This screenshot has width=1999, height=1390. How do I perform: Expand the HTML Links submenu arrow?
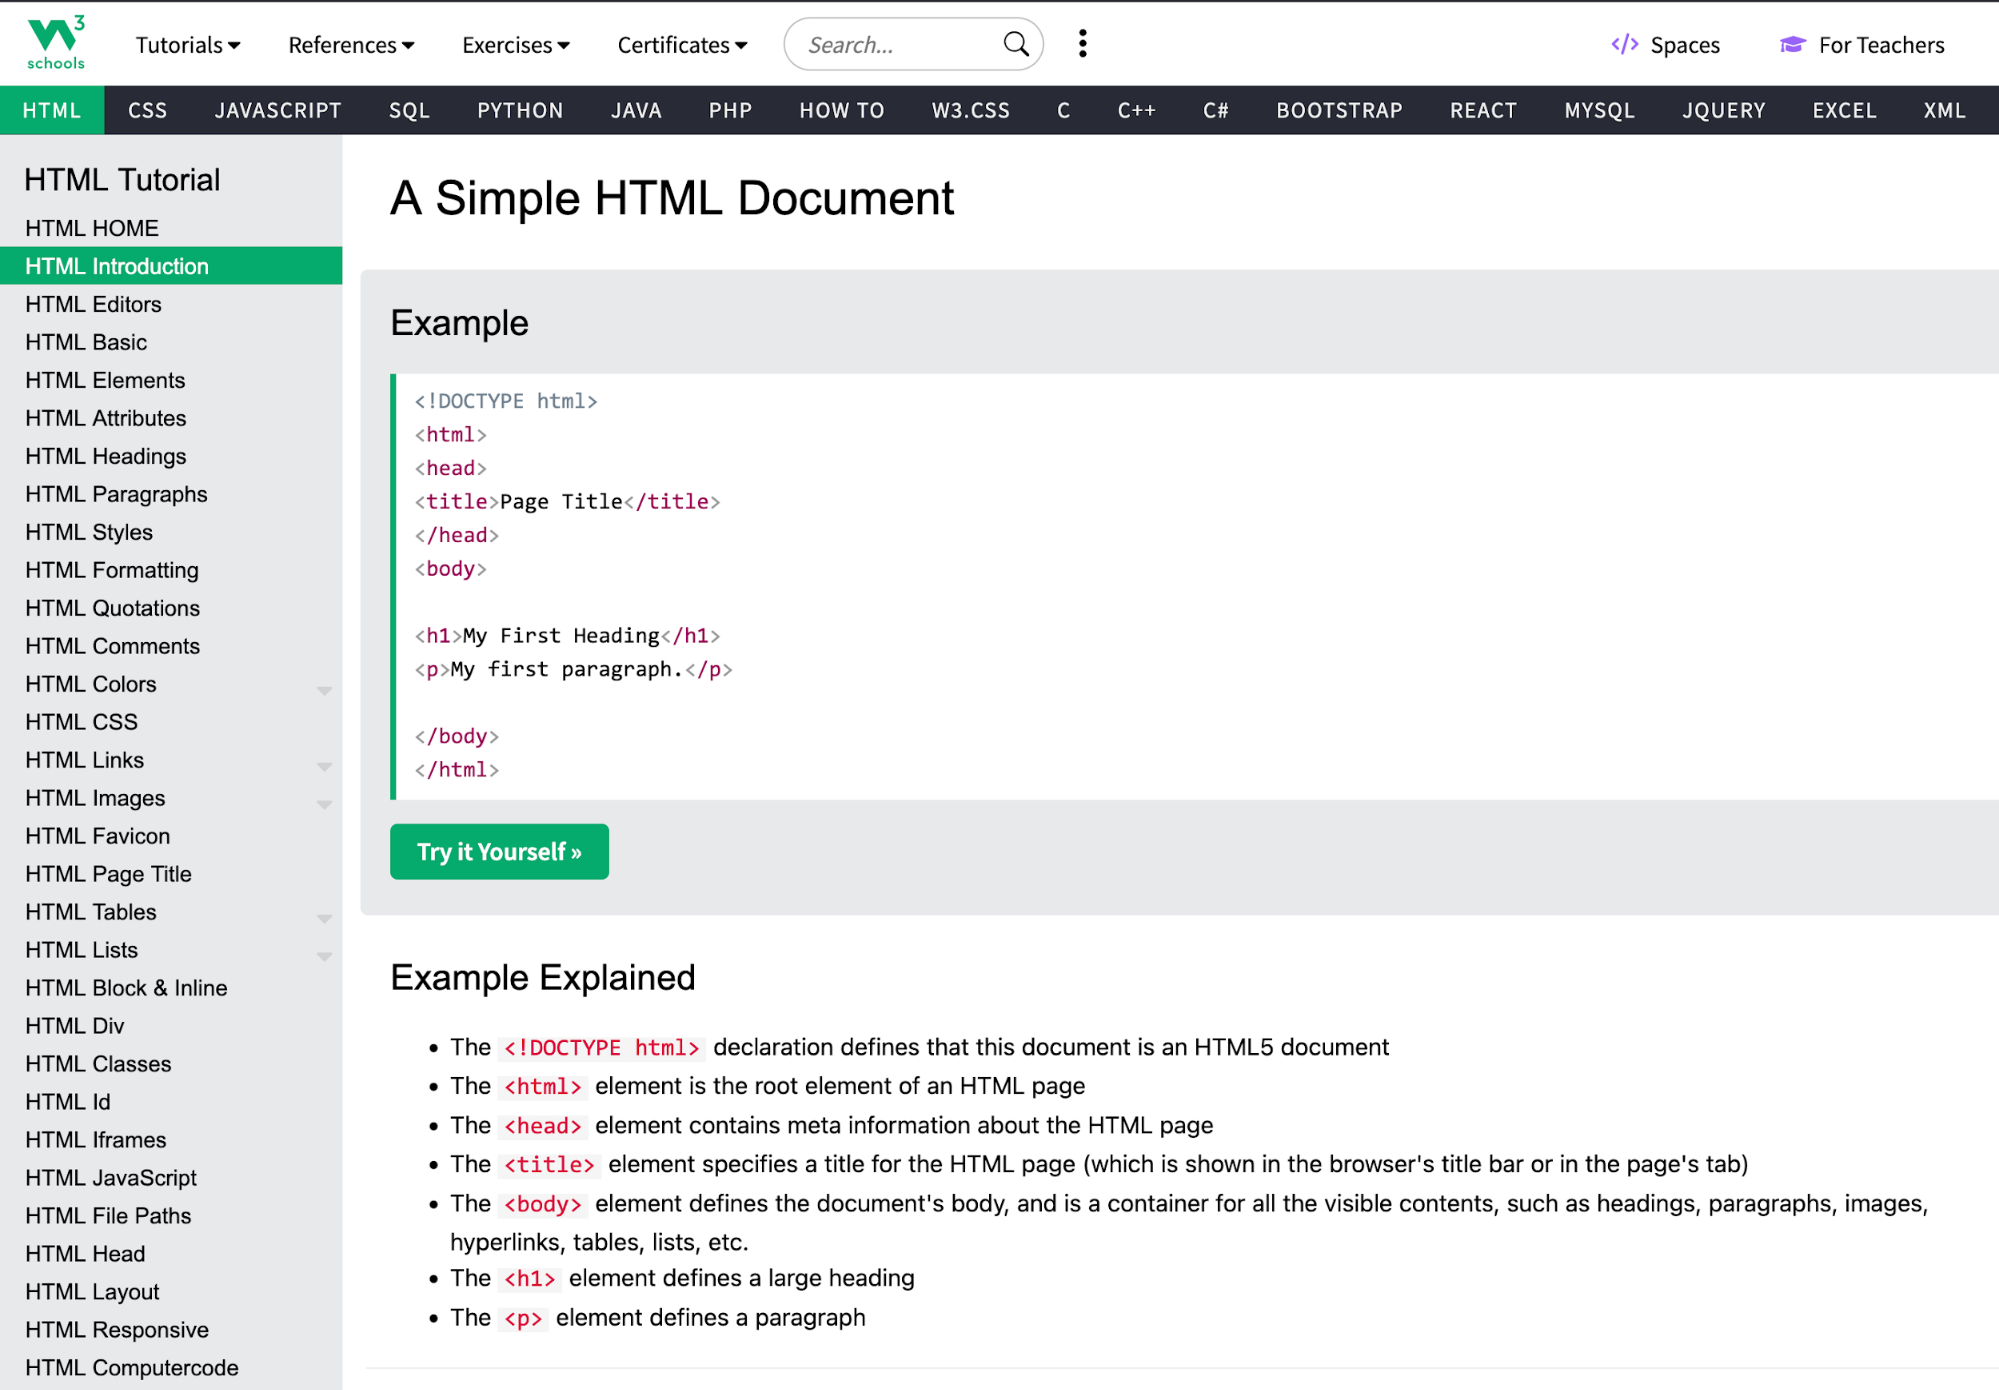coord(324,766)
